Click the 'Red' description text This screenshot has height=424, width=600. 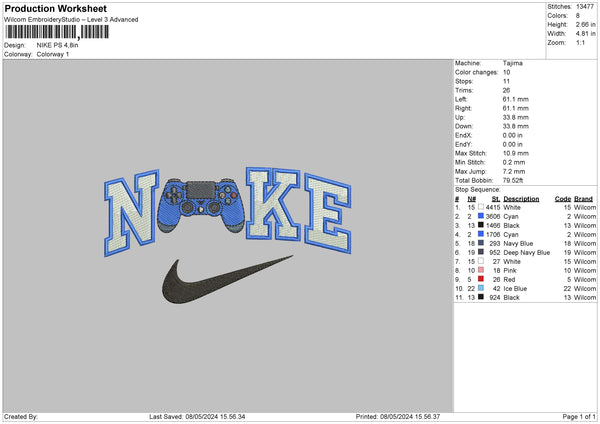(x=509, y=280)
